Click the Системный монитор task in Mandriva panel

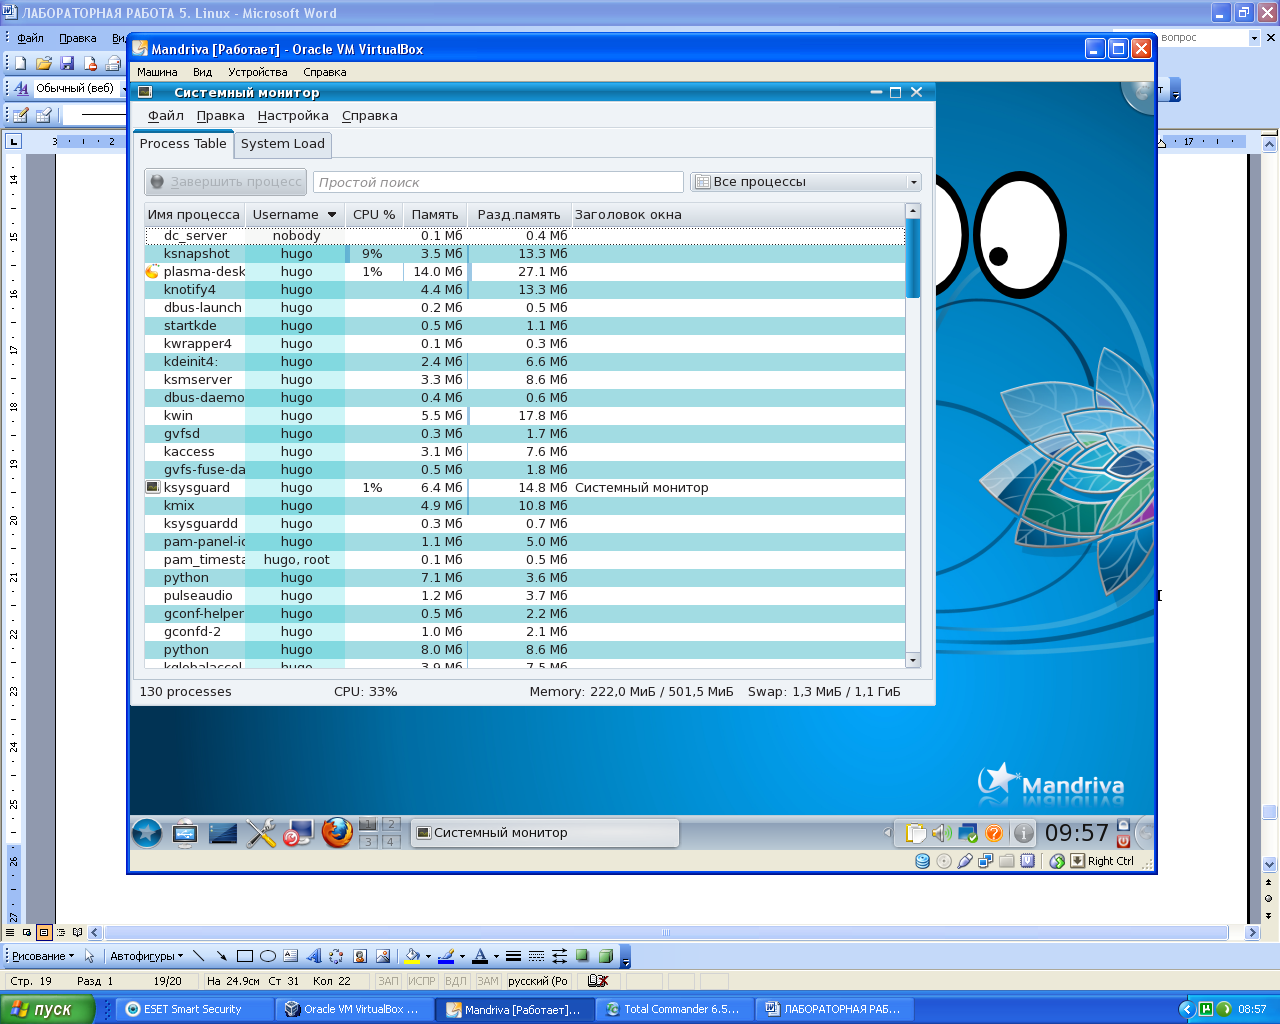click(x=545, y=833)
